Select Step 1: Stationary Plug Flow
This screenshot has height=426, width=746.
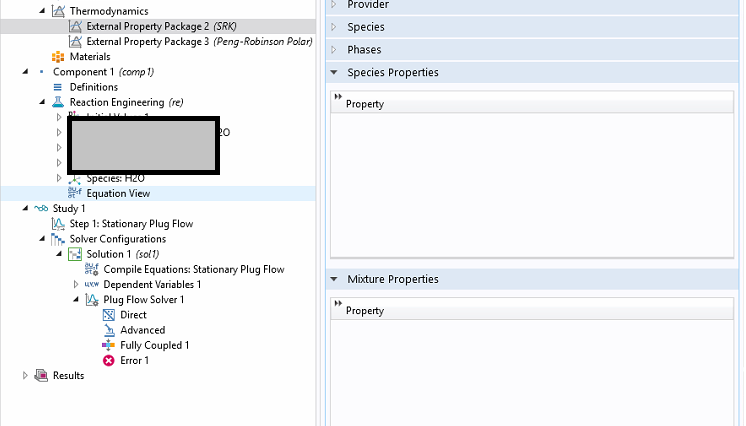tap(131, 224)
